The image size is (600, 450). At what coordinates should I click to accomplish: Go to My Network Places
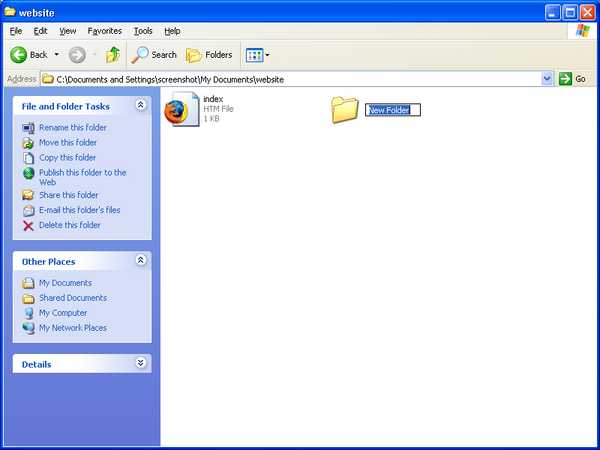pyautogui.click(x=73, y=328)
